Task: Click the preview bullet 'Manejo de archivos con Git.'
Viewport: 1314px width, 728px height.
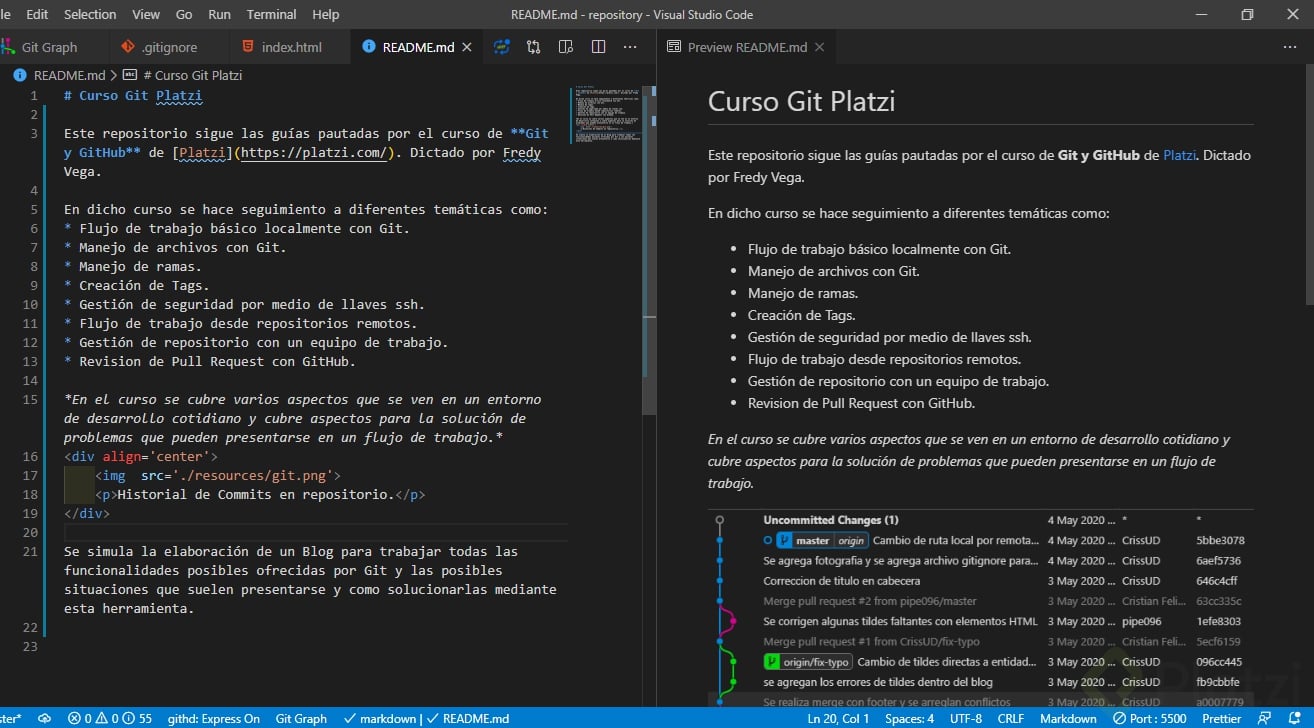Action: 833,271
